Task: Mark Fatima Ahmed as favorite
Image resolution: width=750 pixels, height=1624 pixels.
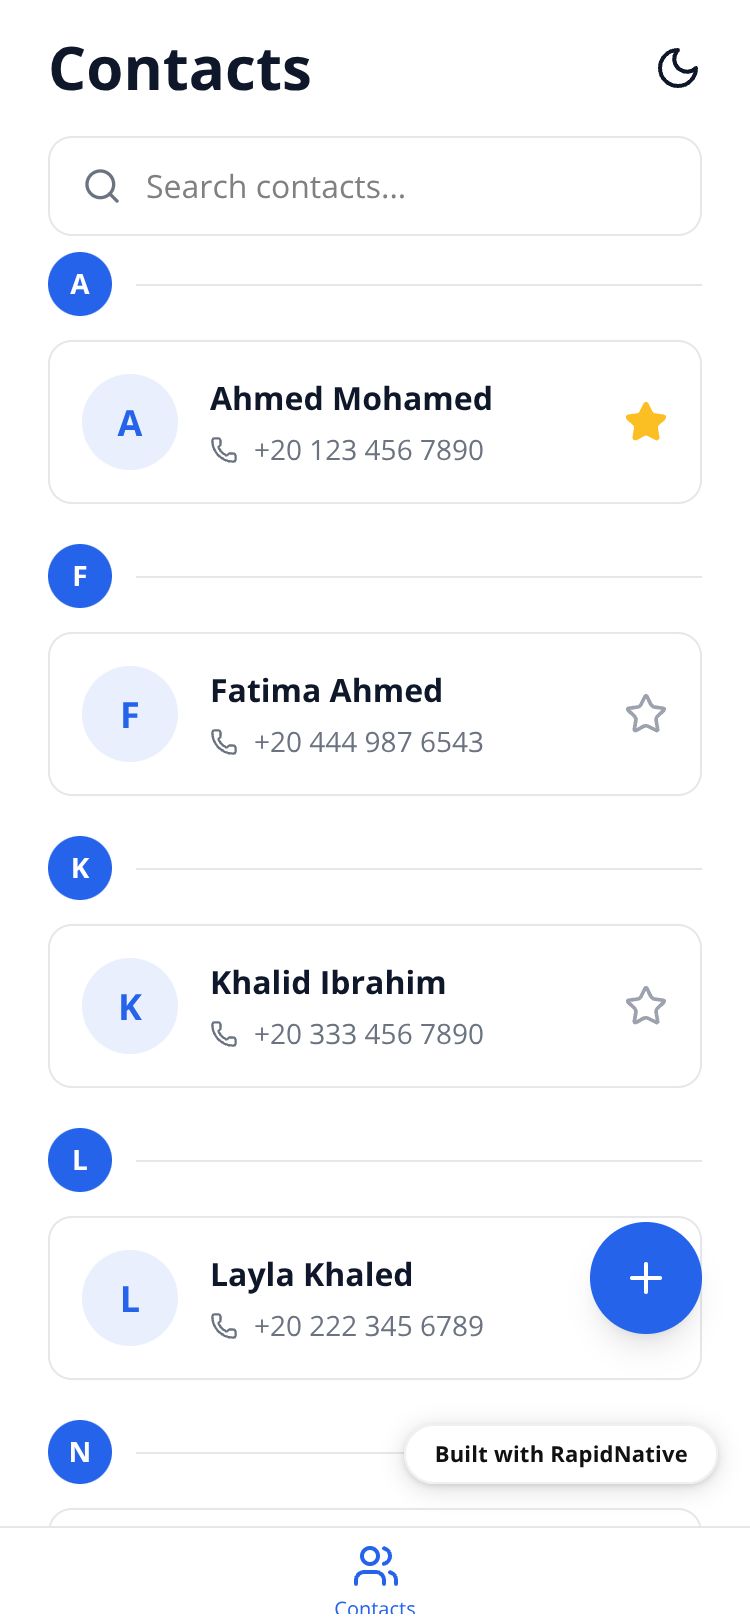Action: pos(646,714)
